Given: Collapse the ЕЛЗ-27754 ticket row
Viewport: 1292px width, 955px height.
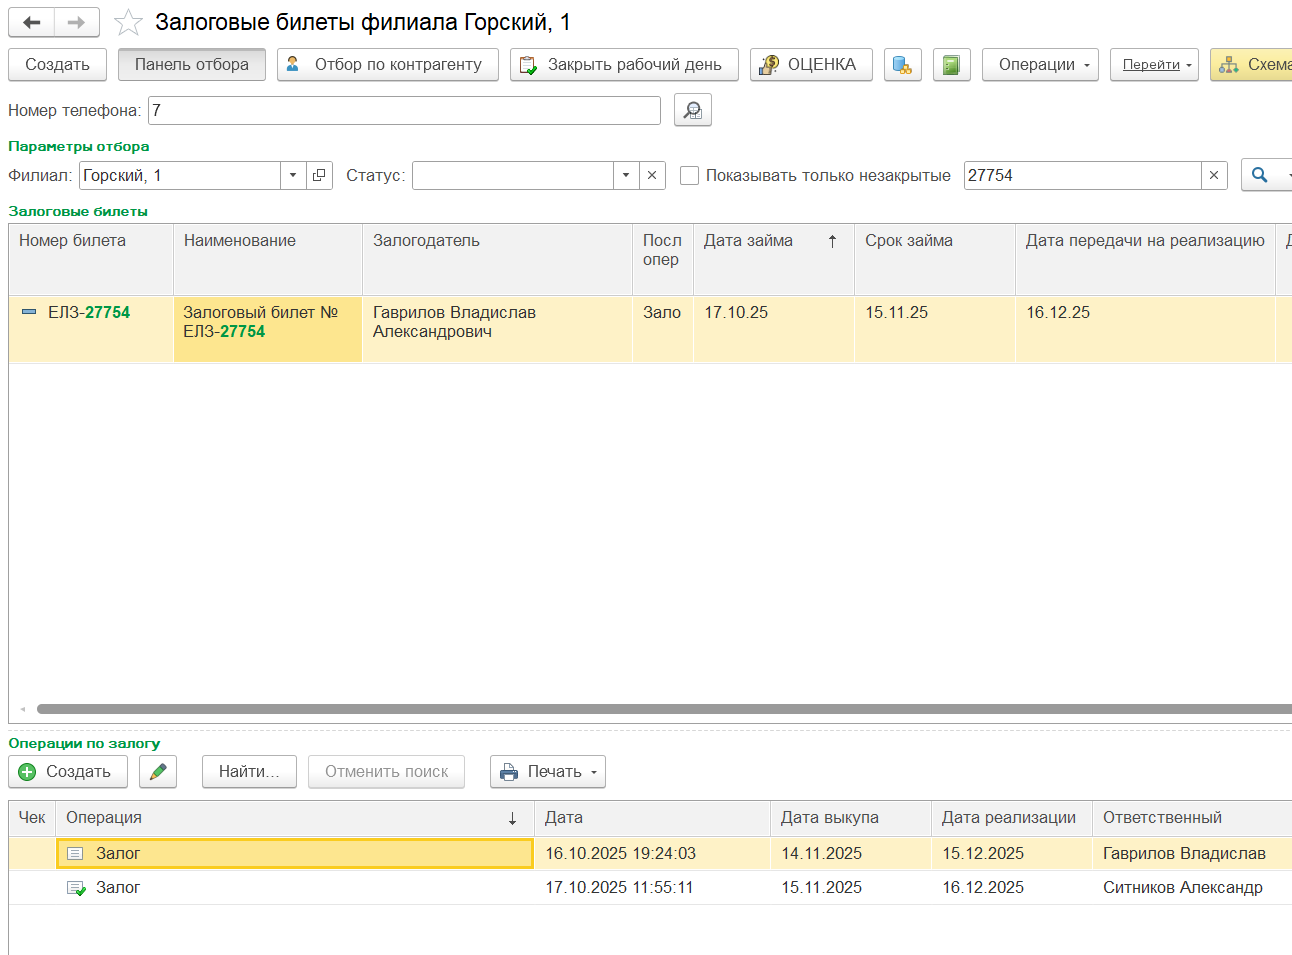Looking at the screenshot, I should pos(29,312).
